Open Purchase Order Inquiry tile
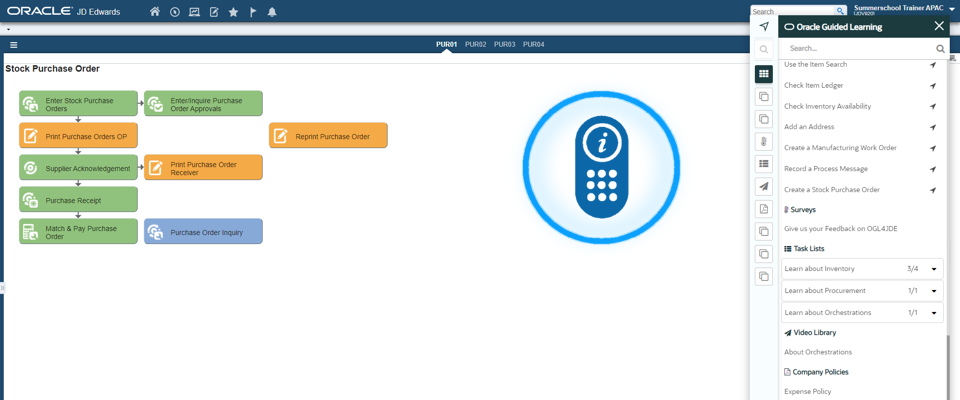960x400 pixels. tap(203, 231)
